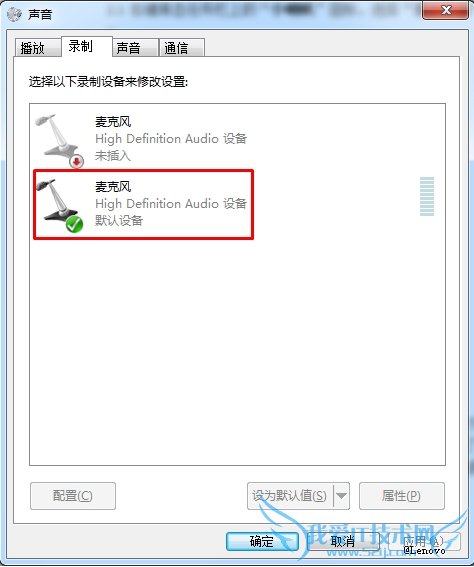Select the default microphone device icon
The height and width of the screenshot is (567, 474).
click(x=60, y=205)
